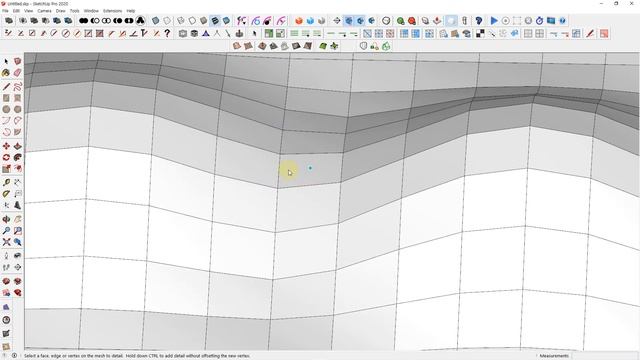Select the Sandbox Smoove tool

coord(262,46)
